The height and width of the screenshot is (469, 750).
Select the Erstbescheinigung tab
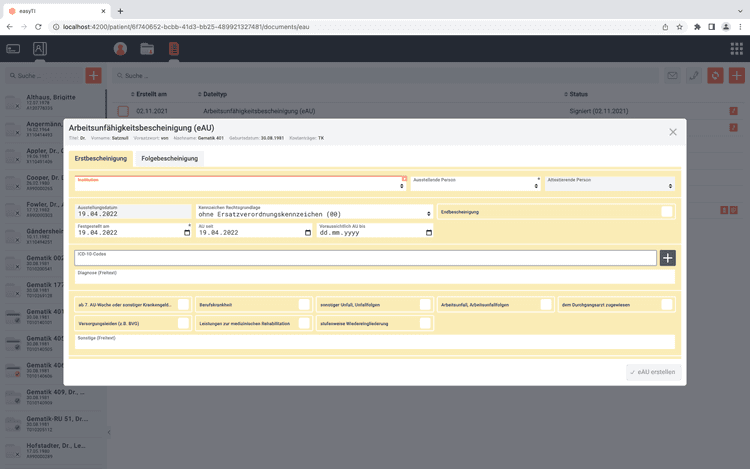[101, 158]
